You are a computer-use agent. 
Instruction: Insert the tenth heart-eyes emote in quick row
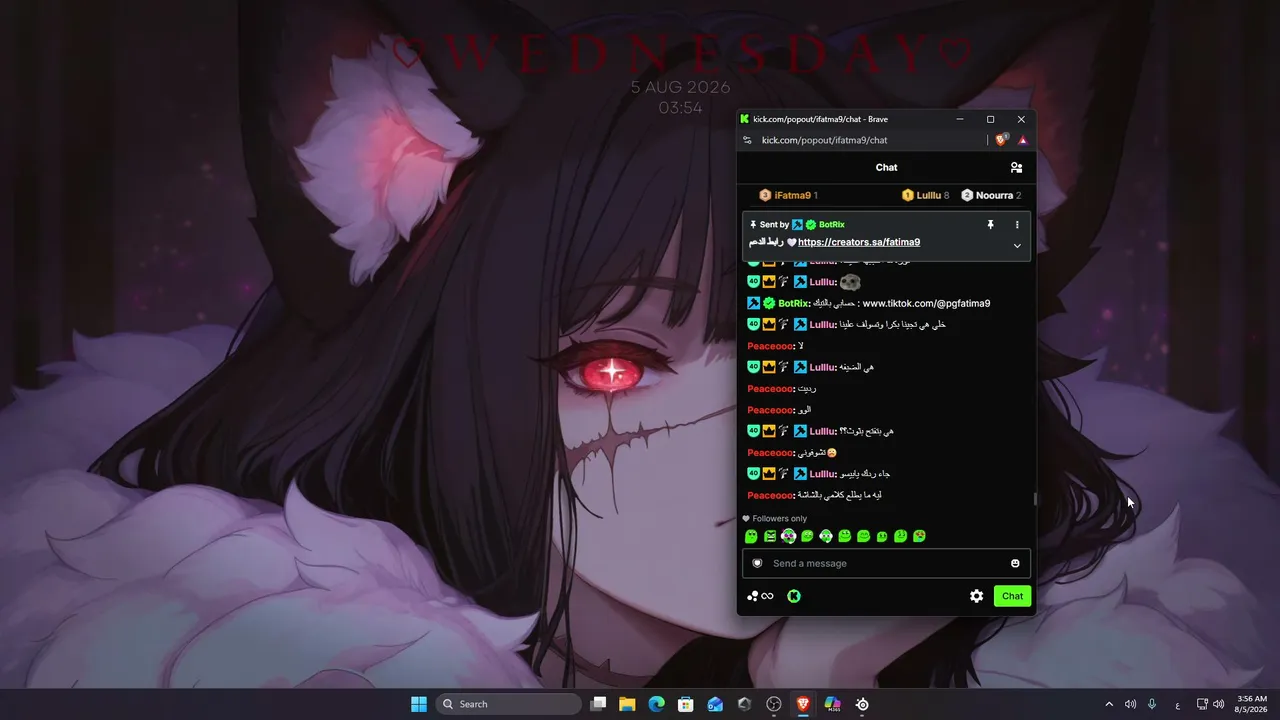(920, 537)
